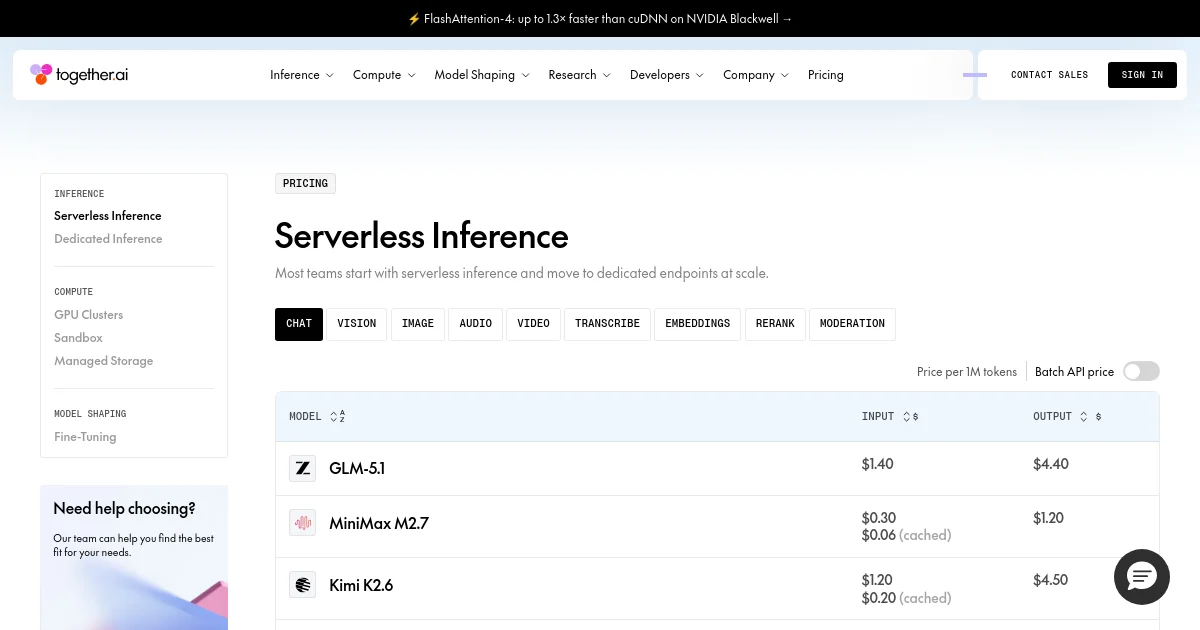Open Dedicated Inference in sidebar
The image size is (1200, 630).
click(x=108, y=239)
